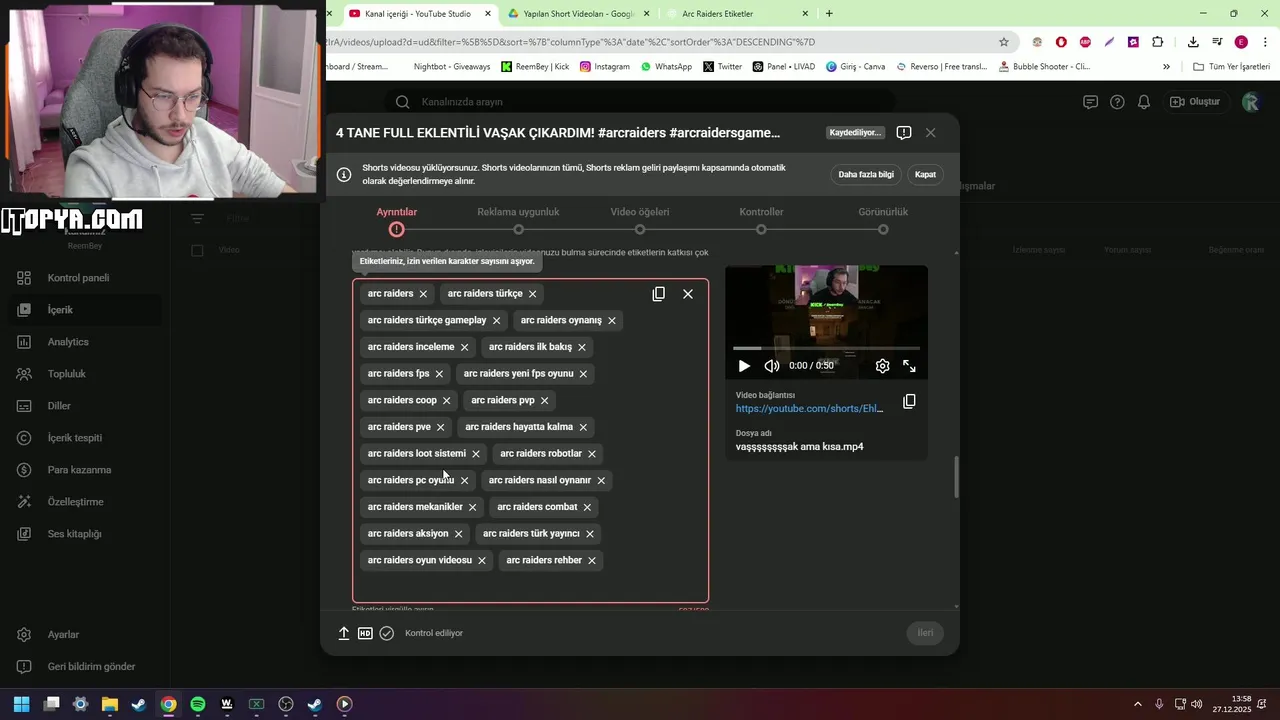This screenshot has height=720, width=1280.
Task: Go to the 'Video öğeleri' step
Action: 640,220
